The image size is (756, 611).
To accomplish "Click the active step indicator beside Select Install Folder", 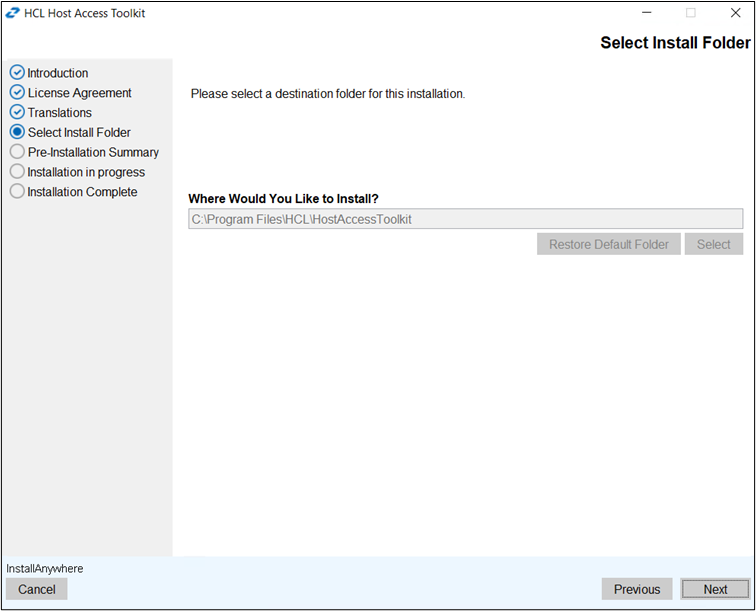I will click(17, 132).
